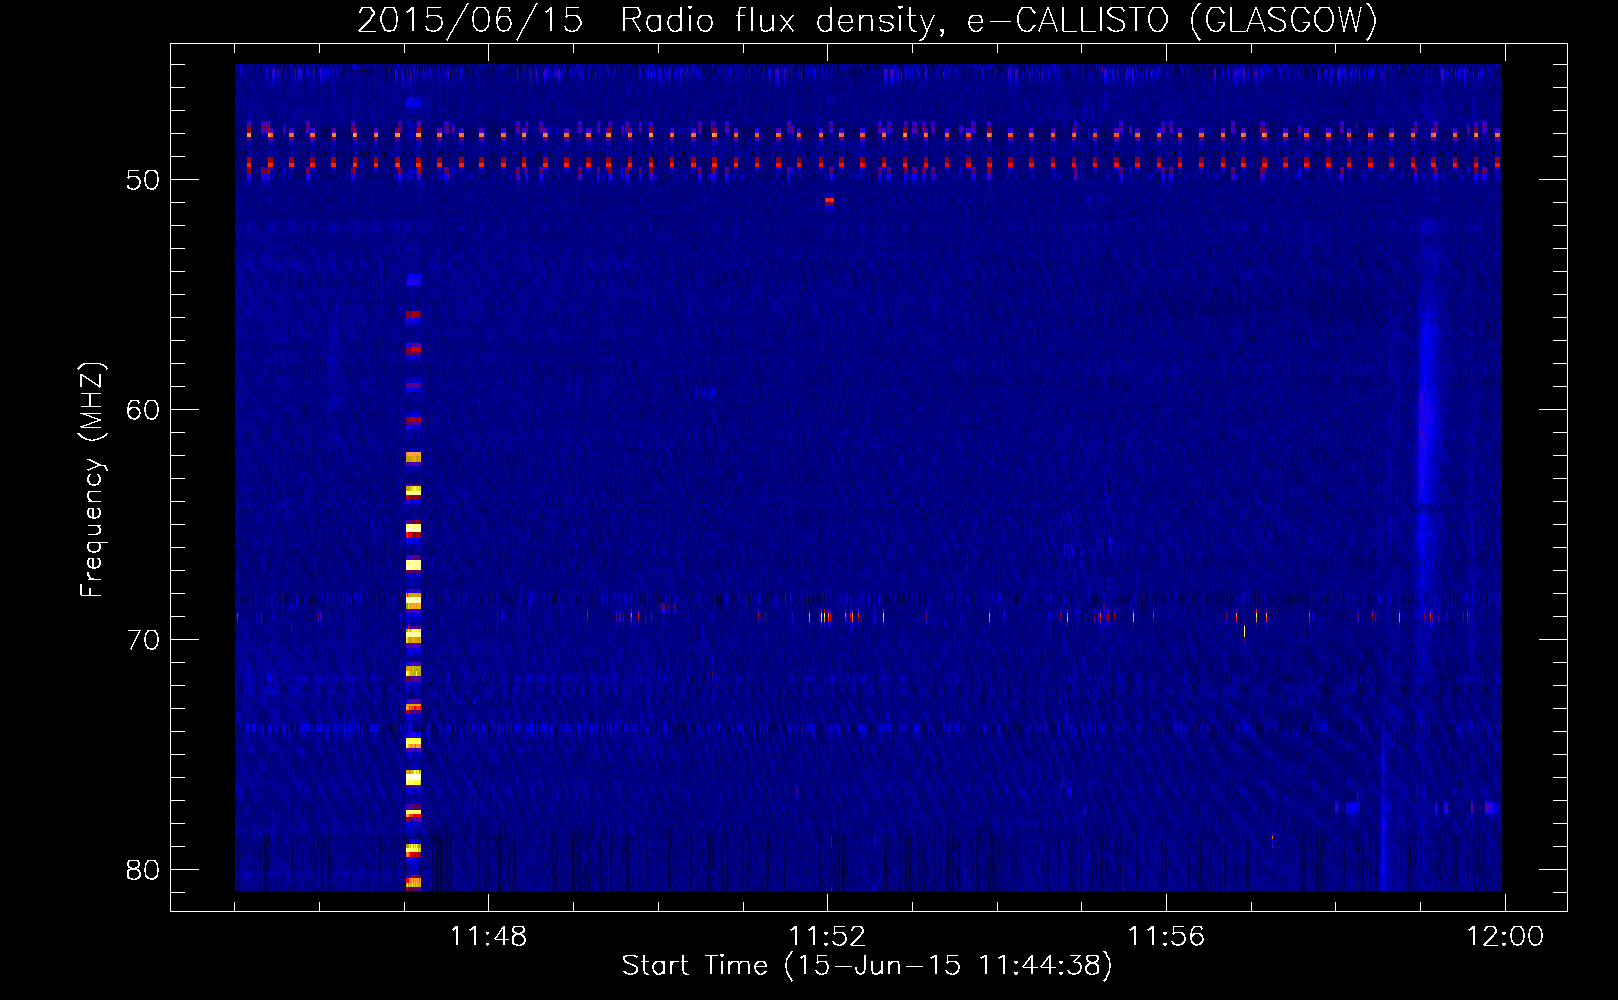
Task: Click the plot title mentioning e-CALLISTO (GLASGOW)
Action: click(867, 20)
